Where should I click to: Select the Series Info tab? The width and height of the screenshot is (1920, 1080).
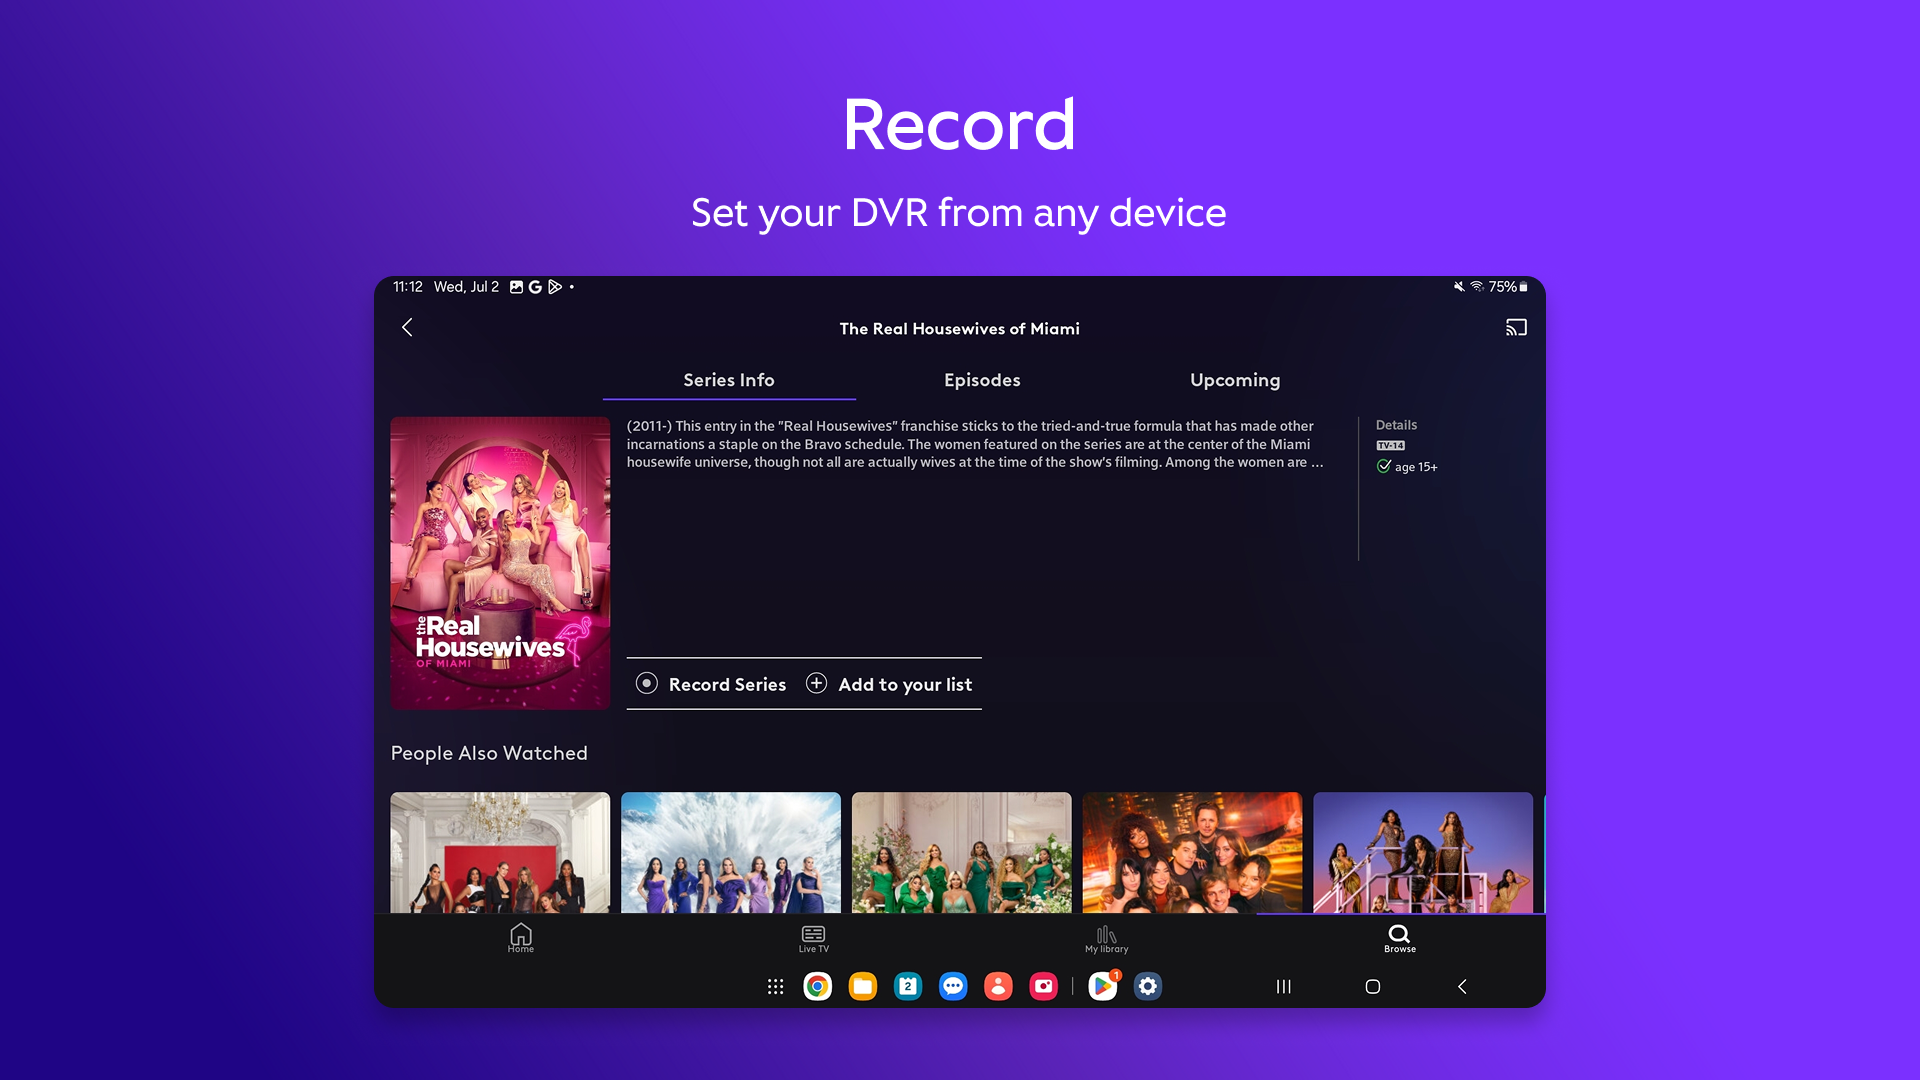(729, 380)
